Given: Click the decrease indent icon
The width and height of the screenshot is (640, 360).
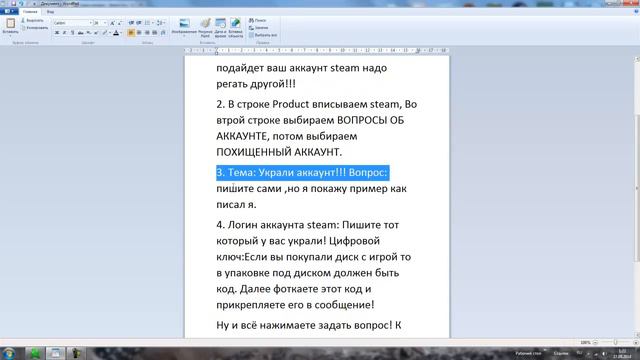Looking at the screenshot, I should click(131, 23).
